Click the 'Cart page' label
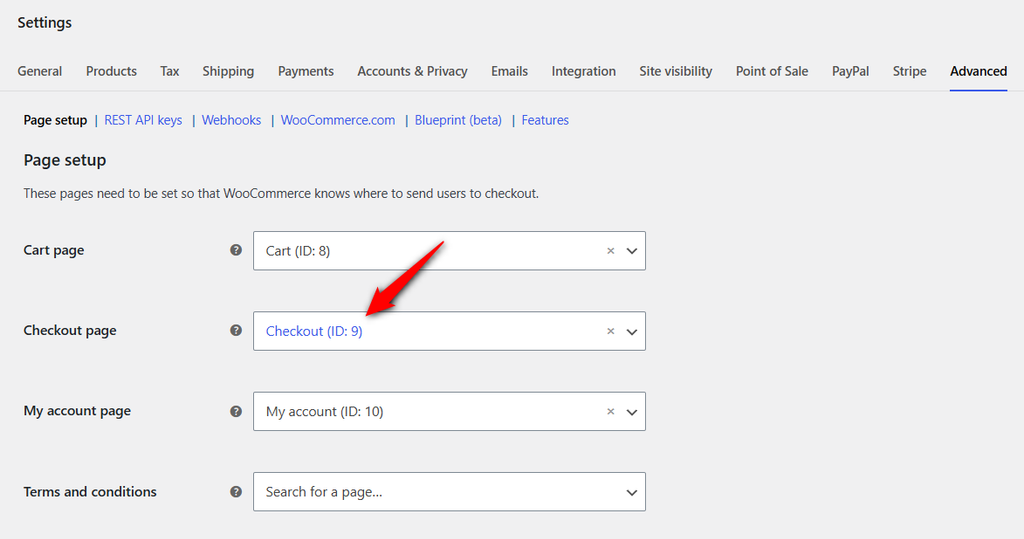 [54, 250]
